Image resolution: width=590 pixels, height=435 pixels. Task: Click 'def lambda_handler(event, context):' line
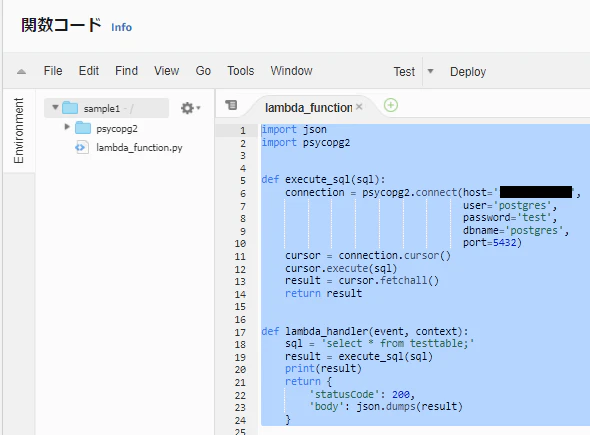click(365, 332)
